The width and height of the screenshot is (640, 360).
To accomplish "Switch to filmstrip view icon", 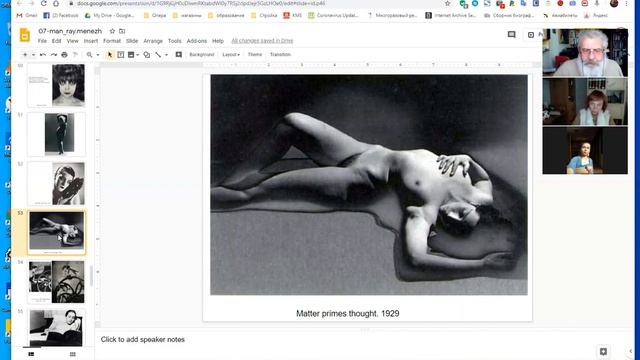I will (31, 354).
